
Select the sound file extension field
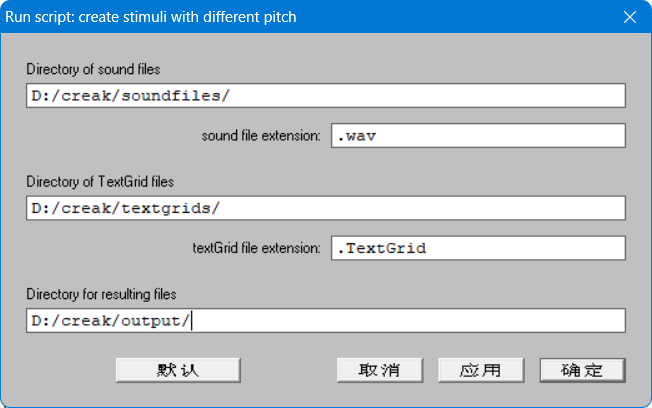pos(478,136)
